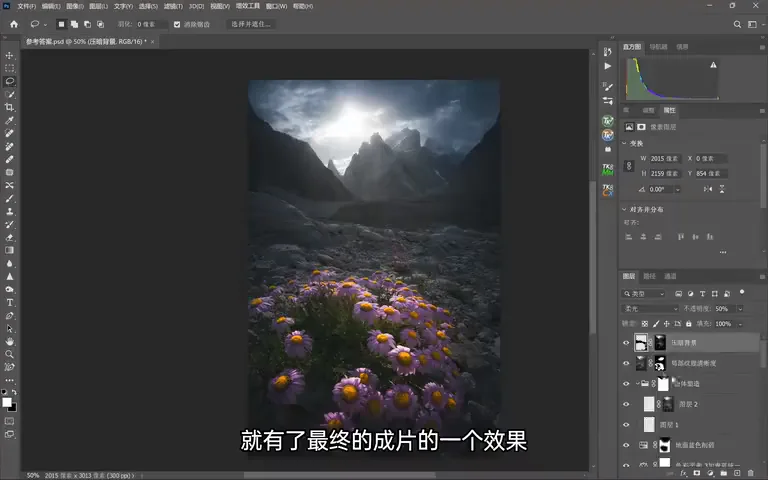Screen dimensions: 768x480
Task: Create a new layer icon
Action: [737, 474]
